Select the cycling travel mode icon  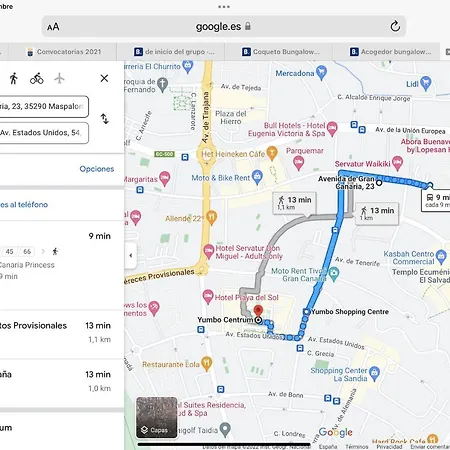point(37,79)
